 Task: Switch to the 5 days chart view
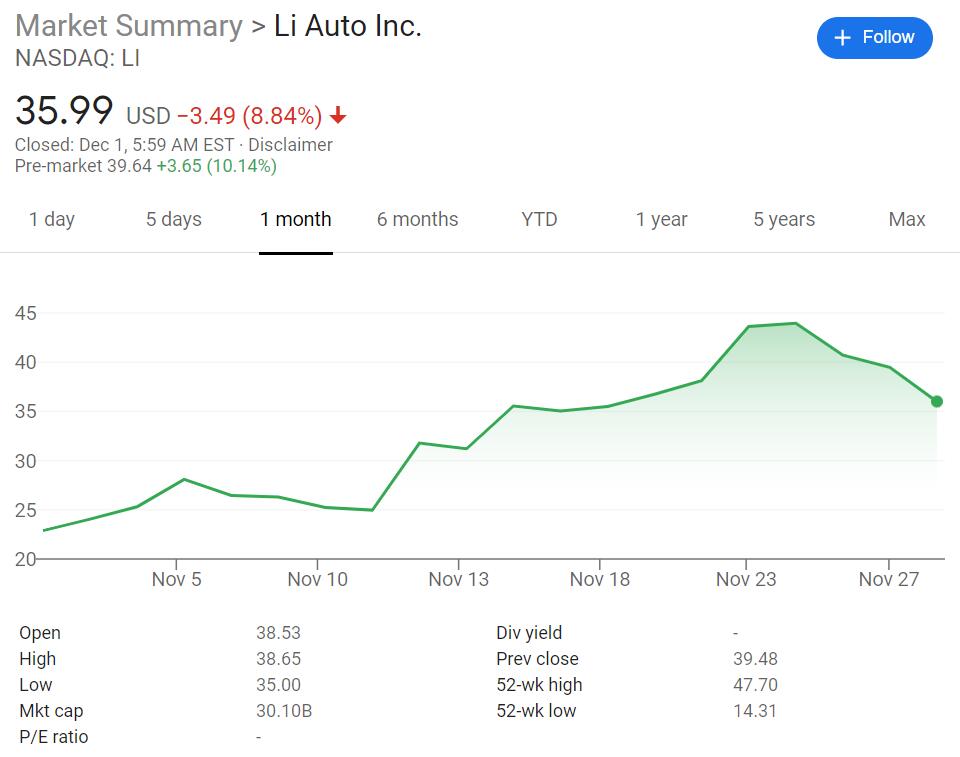(173, 219)
